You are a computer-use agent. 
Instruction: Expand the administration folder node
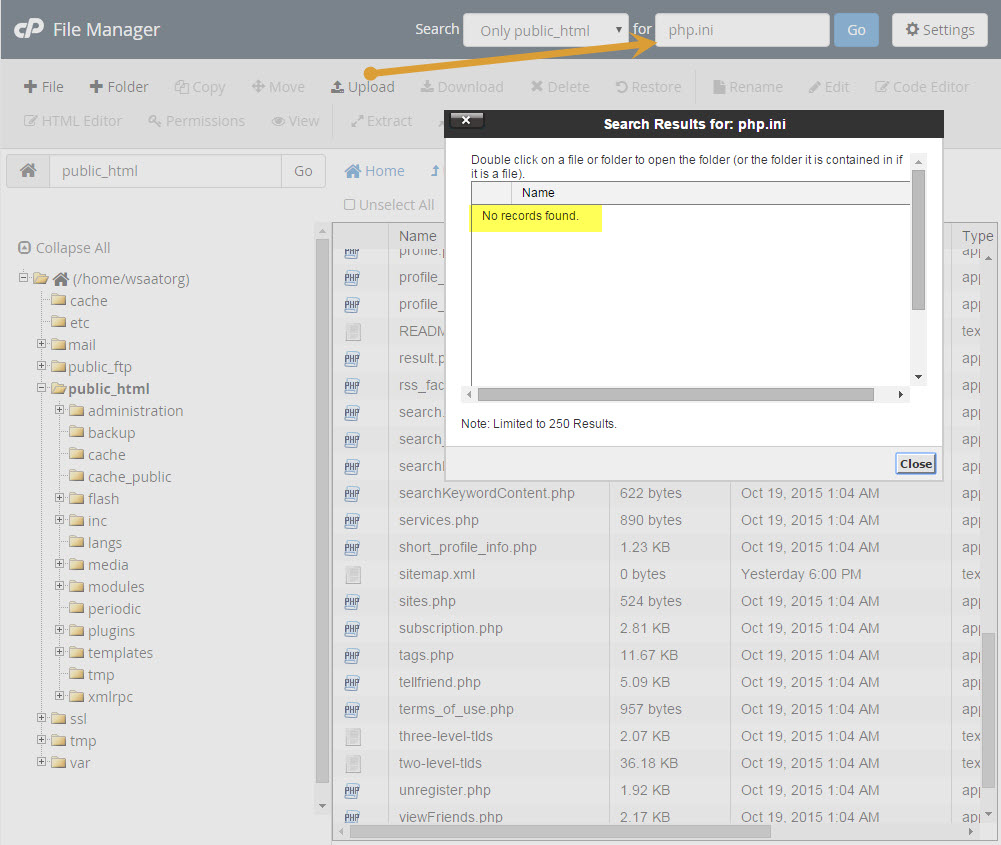[x=60, y=410]
